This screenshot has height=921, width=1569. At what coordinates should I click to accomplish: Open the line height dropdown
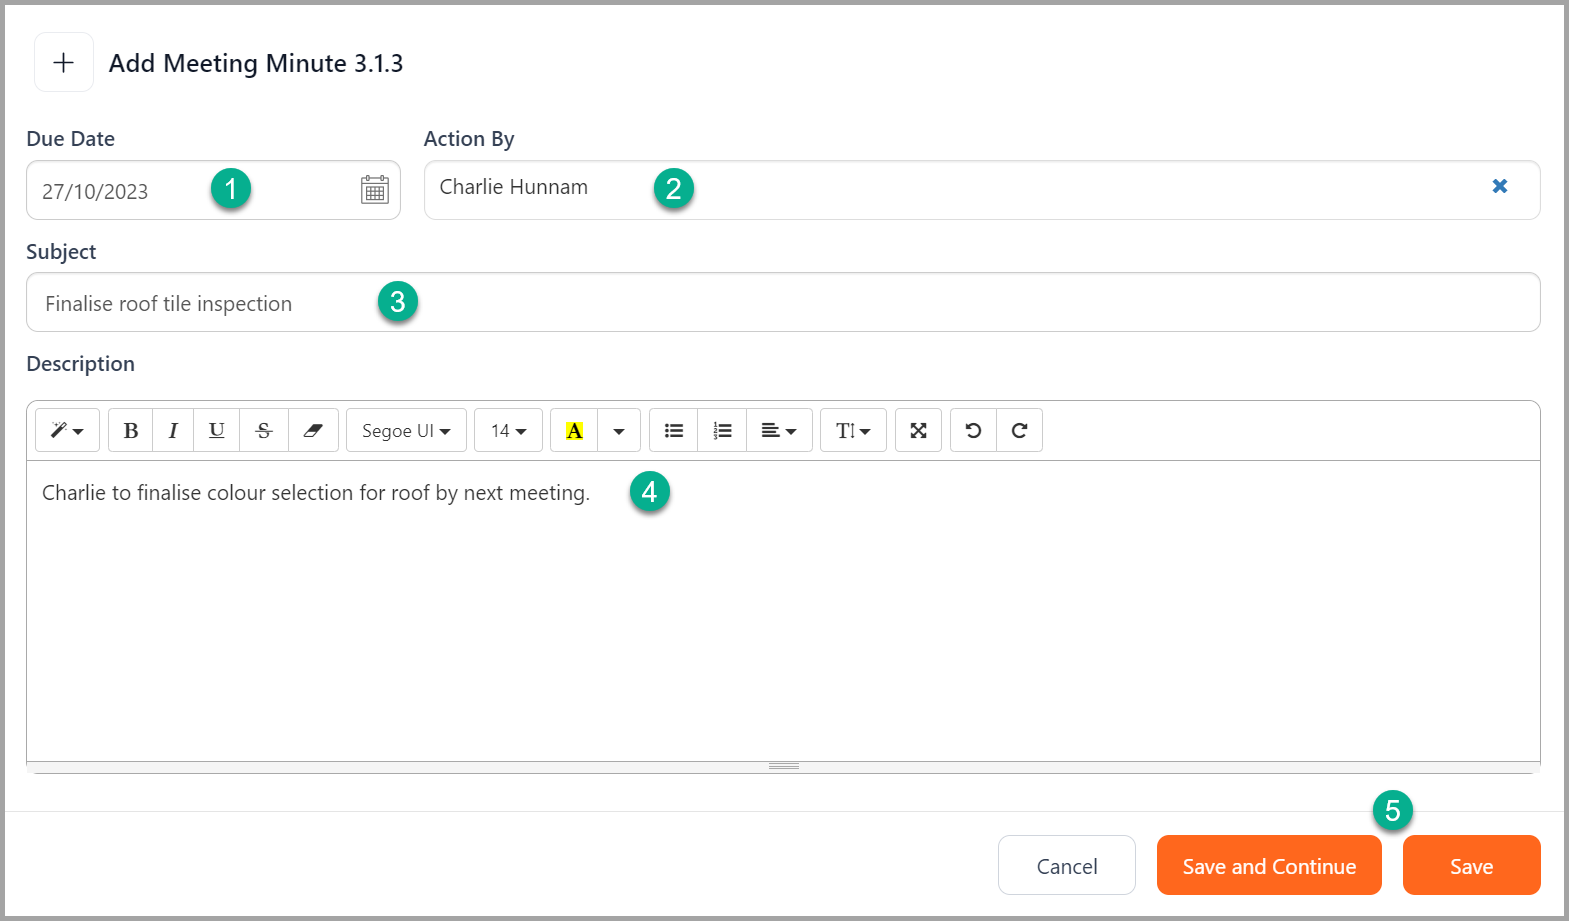(853, 430)
